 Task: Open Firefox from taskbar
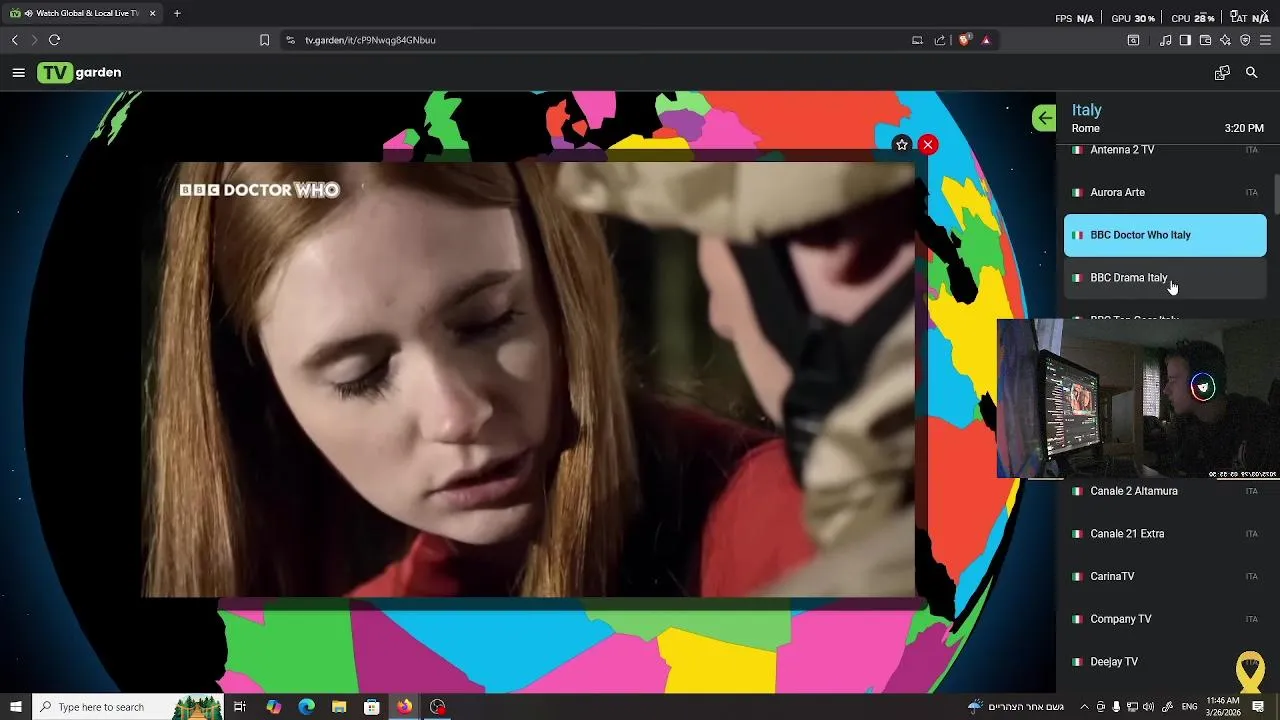coord(404,707)
